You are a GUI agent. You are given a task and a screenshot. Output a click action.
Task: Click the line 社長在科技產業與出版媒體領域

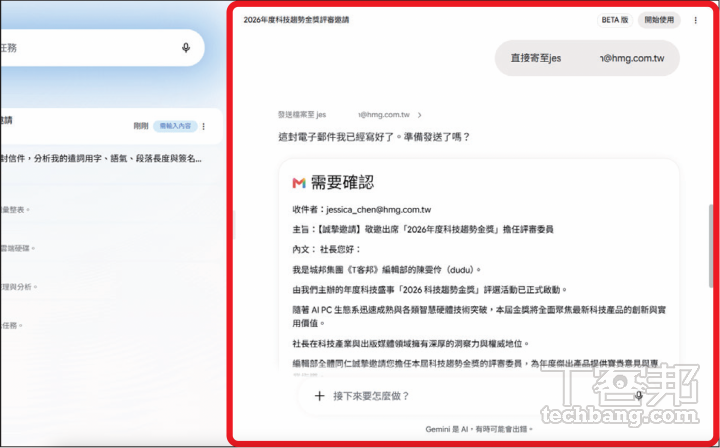pos(411,343)
